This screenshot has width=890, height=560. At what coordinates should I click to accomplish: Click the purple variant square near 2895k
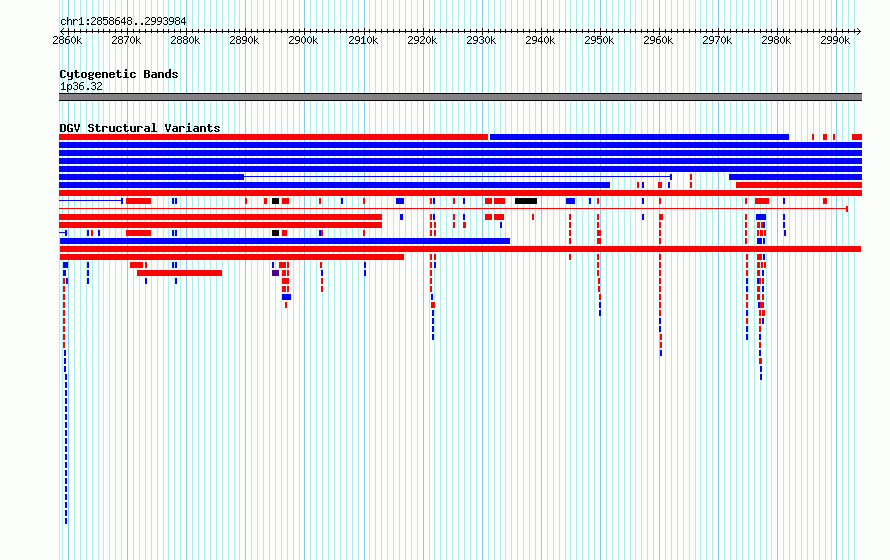(x=275, y=273)
